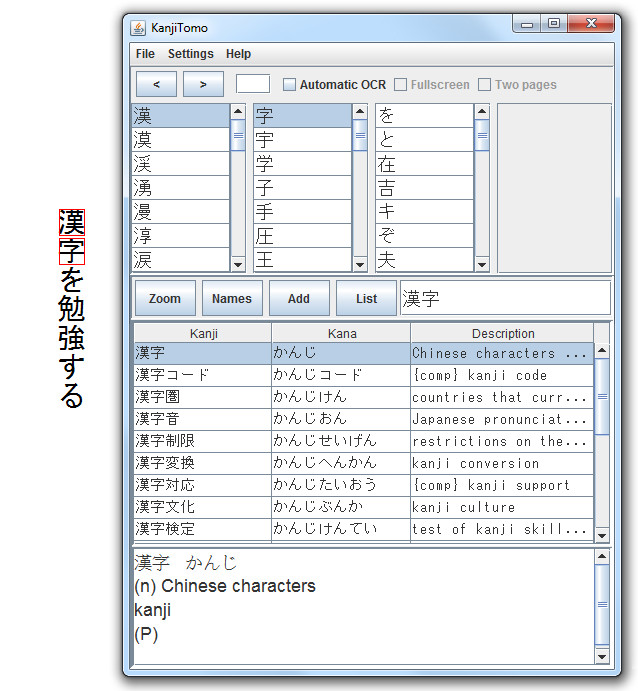Select the 漢字変換 dictionary row
Image resolution: width=638 pixels, height=691 pixels.
[364, 464]
